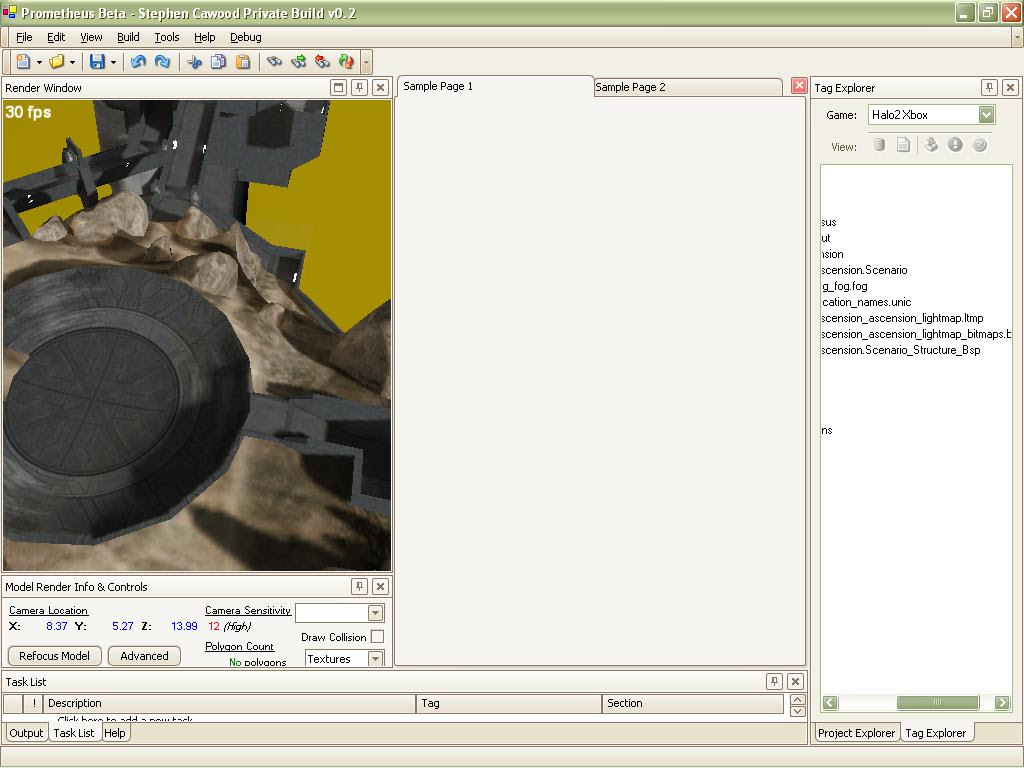The height and width of the screenshot is (768, 1024).
Task: Click the Paste clipboard icon
Action: click(x=242, y=61)
